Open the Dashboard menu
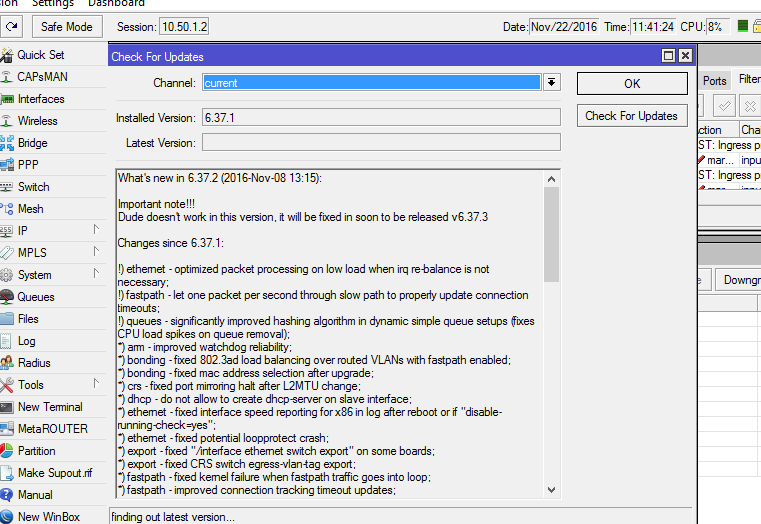This screenshot has width=761, height=524. pos(116,3)
